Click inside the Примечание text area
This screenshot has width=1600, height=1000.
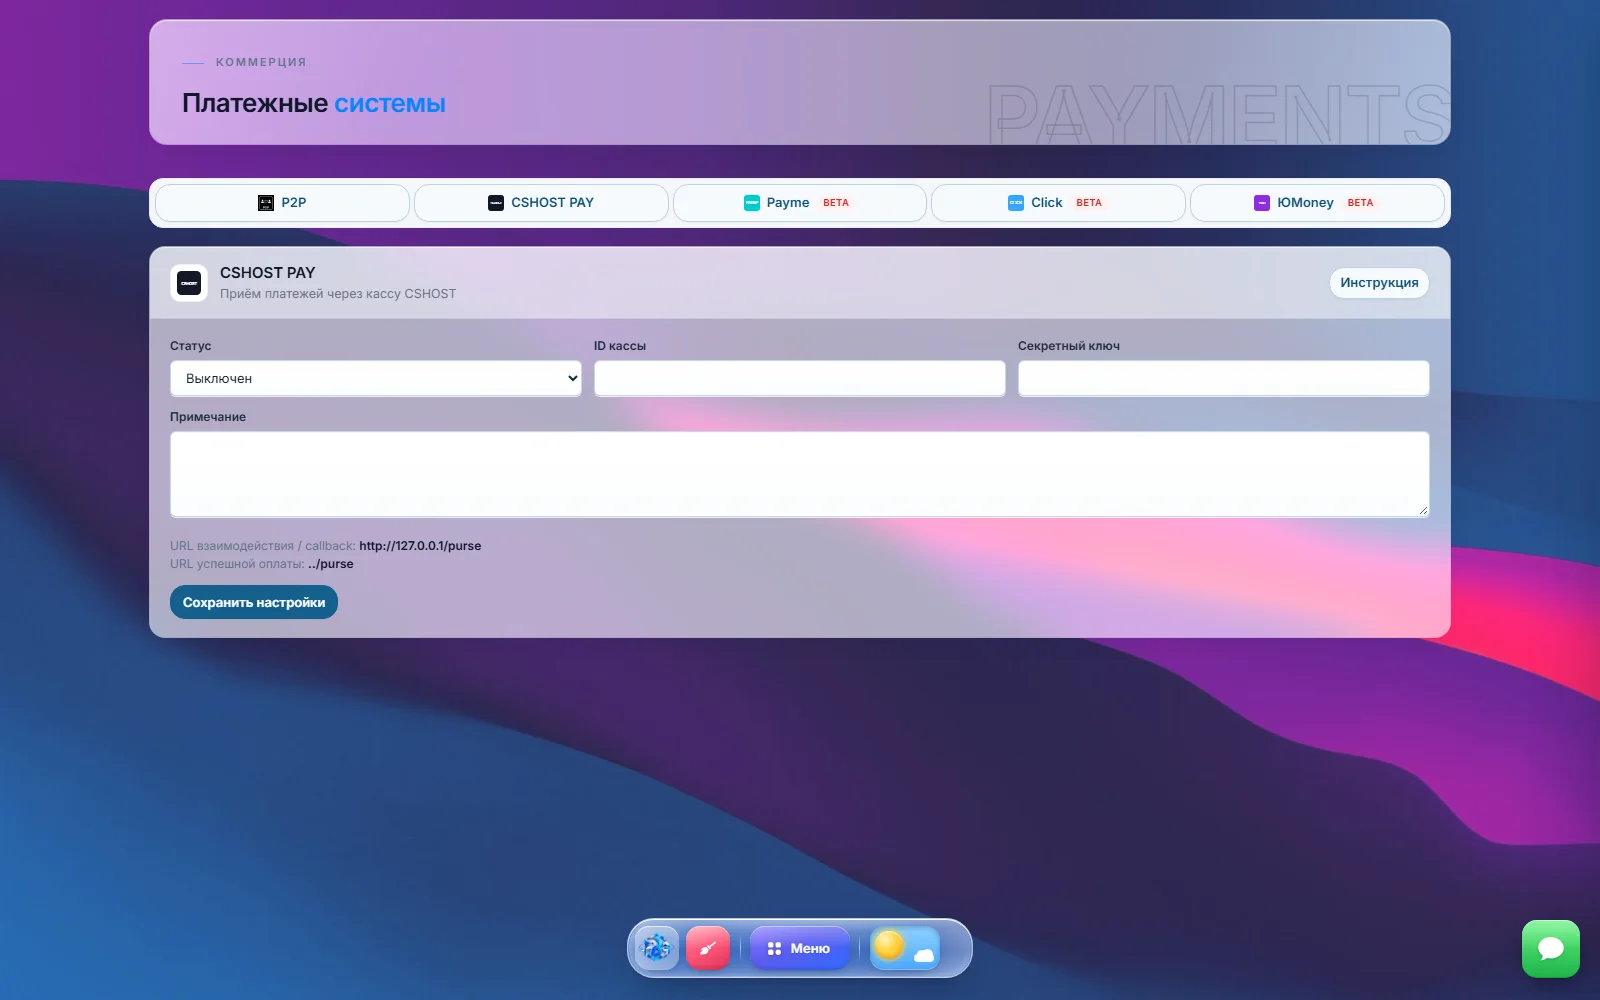800,475
